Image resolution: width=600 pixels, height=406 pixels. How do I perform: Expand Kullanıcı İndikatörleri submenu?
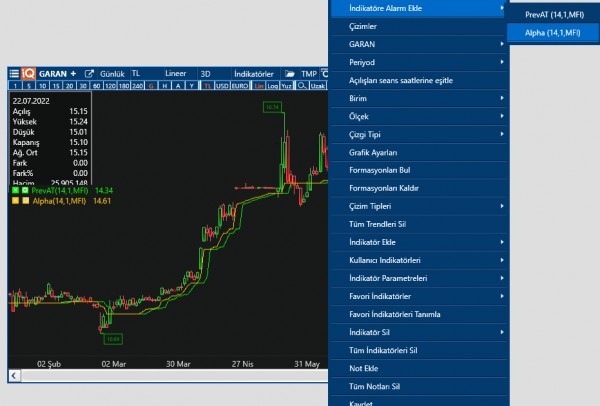[419, 260]
